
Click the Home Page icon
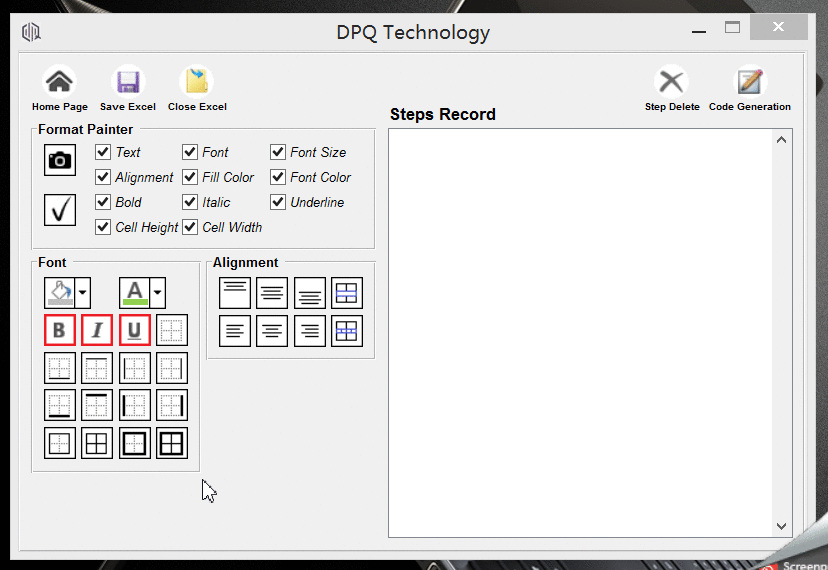(x=59, y=82)
